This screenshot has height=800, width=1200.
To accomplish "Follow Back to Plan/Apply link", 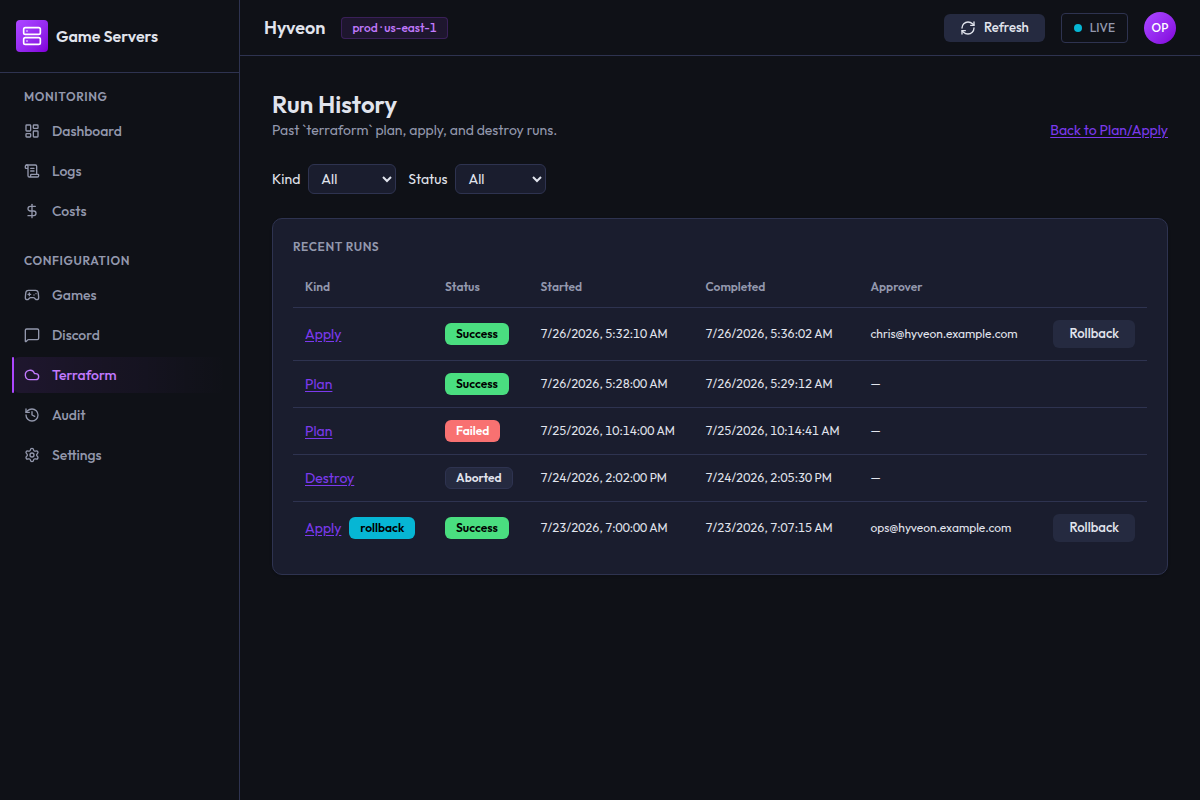I will (x=1109, y=130).
